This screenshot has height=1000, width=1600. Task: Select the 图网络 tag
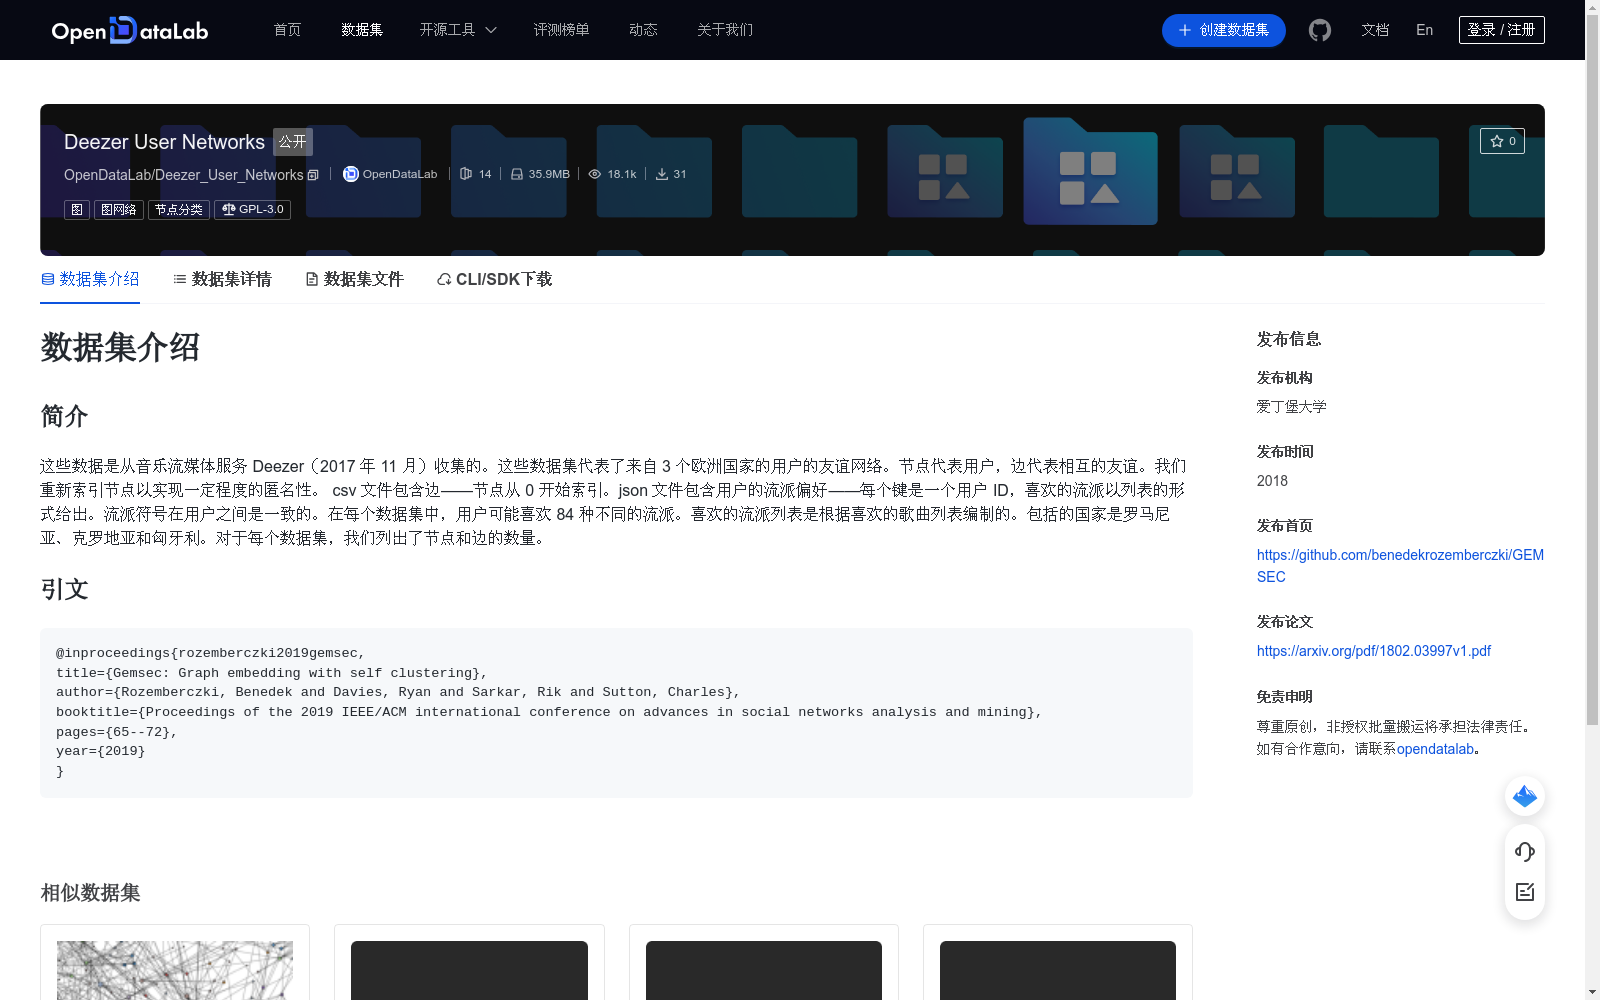tap(119, 210)
